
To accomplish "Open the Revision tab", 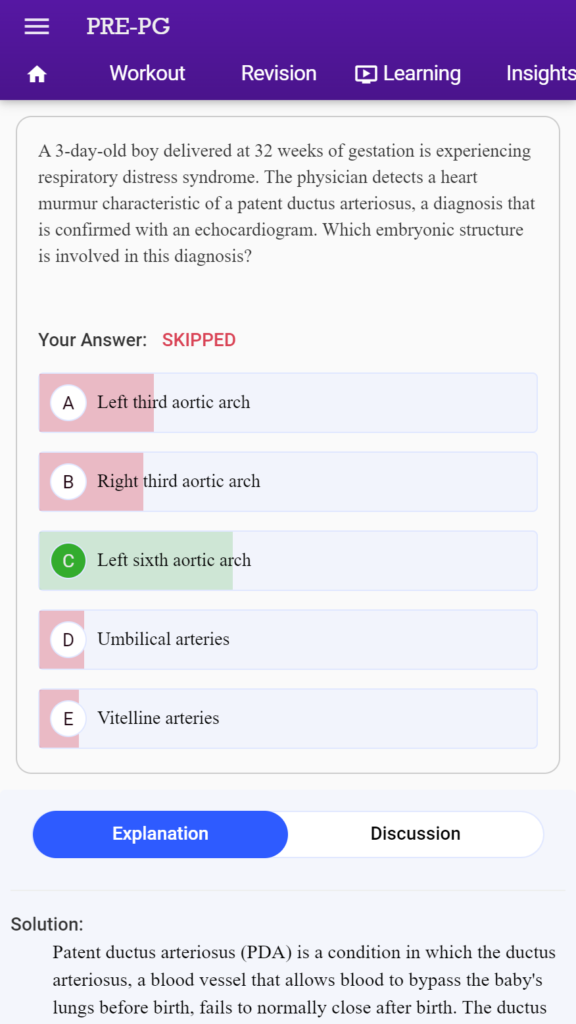I will [x=279, y=73].
